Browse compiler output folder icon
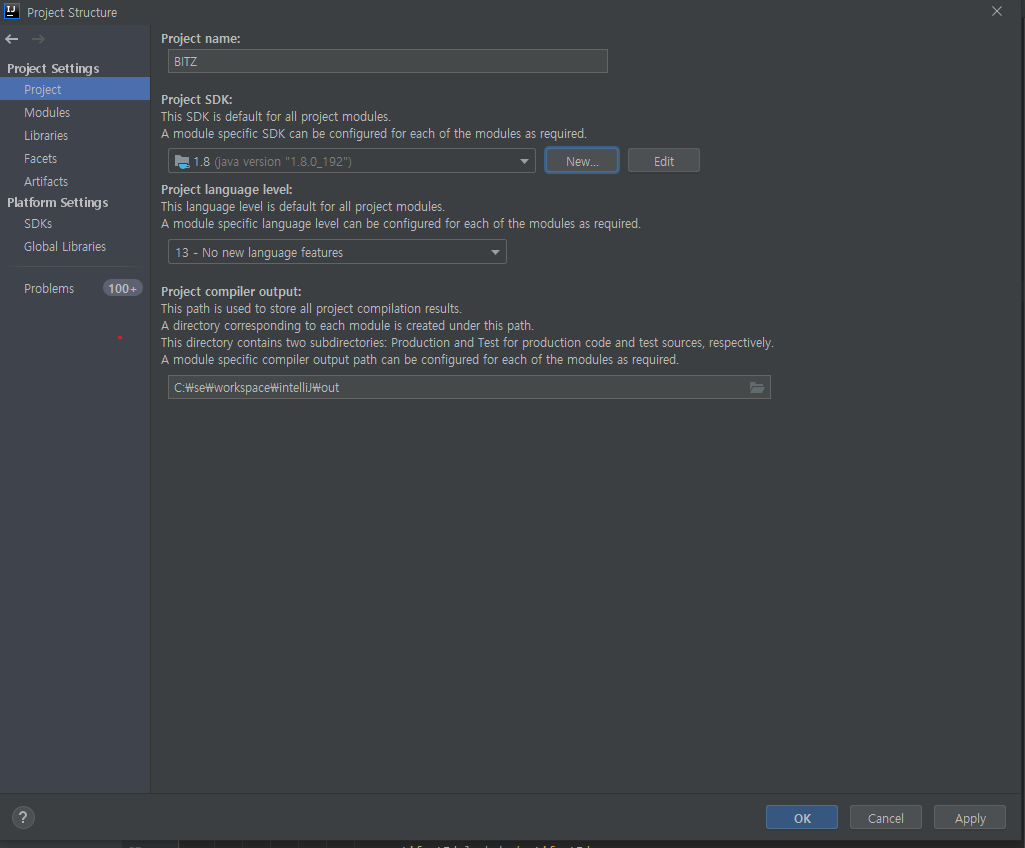Viewport: 1025px width, 848px height. (756, 388)
